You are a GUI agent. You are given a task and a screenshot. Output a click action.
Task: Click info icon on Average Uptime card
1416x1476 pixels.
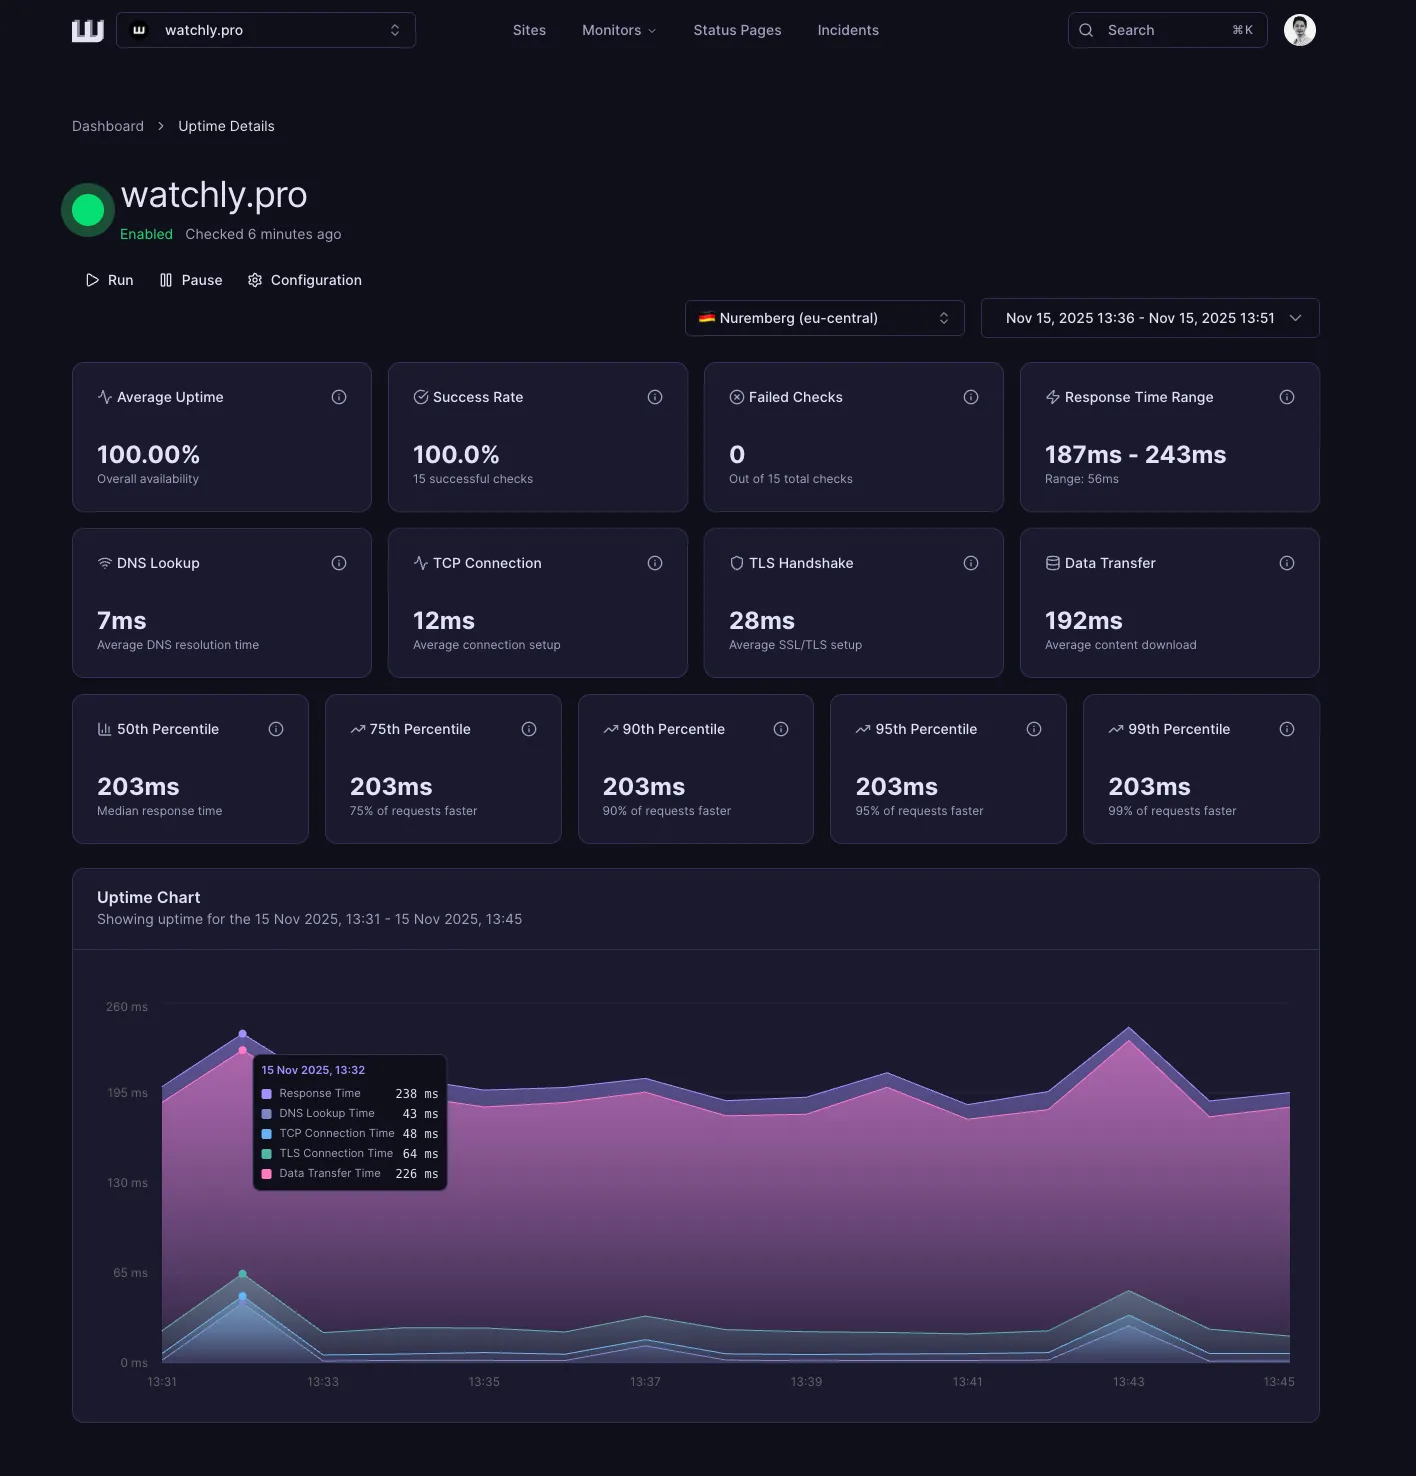pyautogui.click(x=339, y=397)
